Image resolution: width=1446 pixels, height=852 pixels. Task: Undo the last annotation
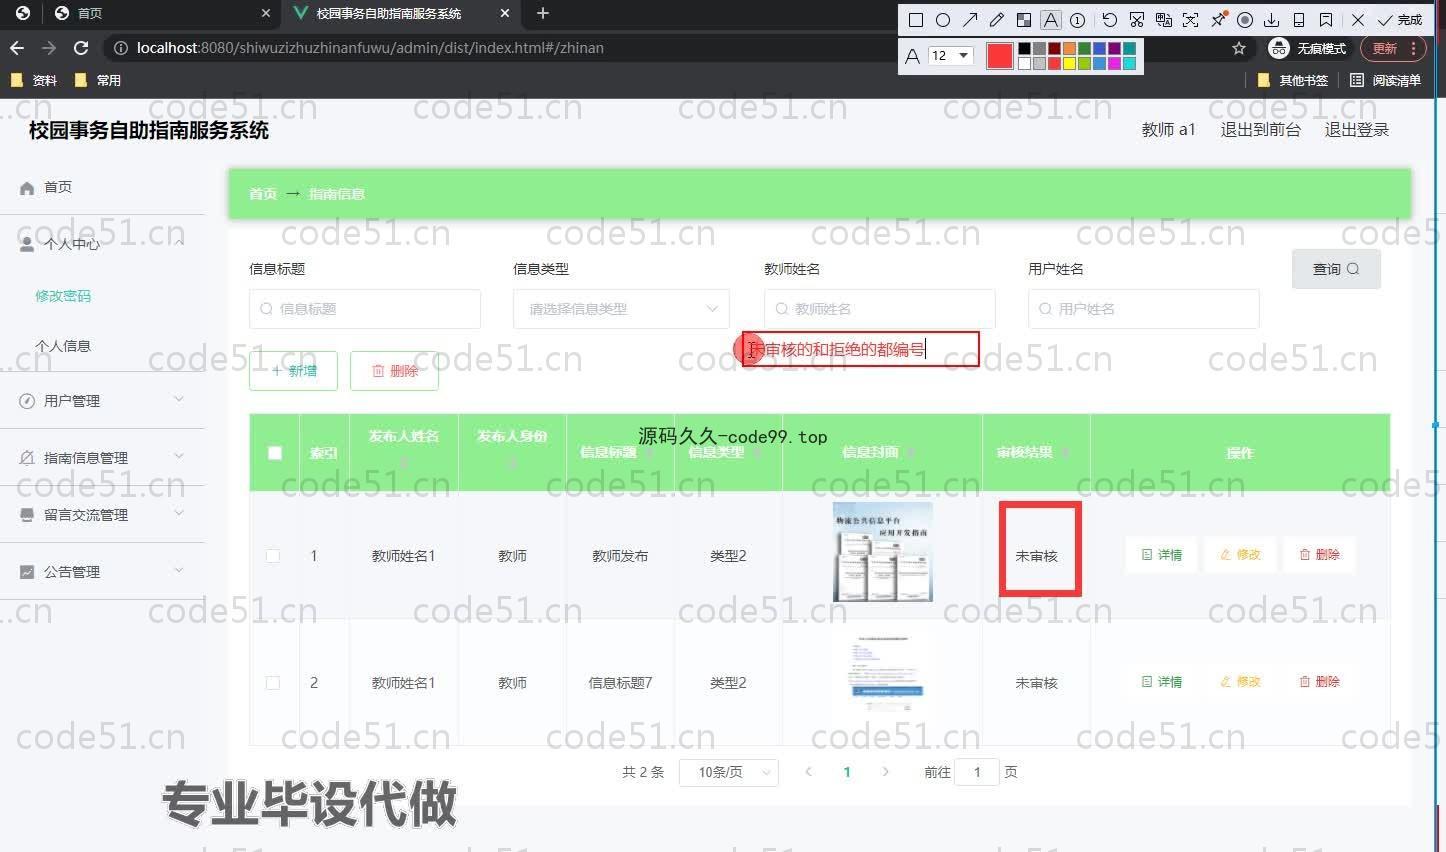tap(1110, 19)
